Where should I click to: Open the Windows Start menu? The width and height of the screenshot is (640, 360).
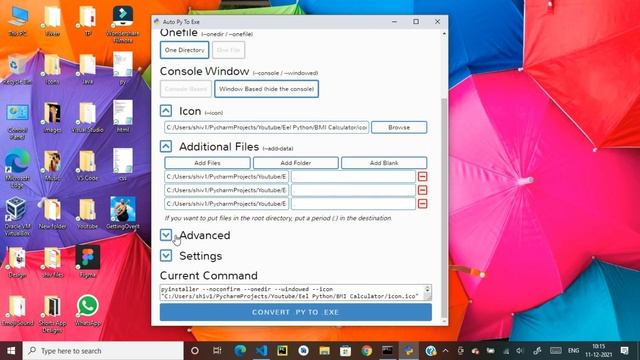click(11, 351)
